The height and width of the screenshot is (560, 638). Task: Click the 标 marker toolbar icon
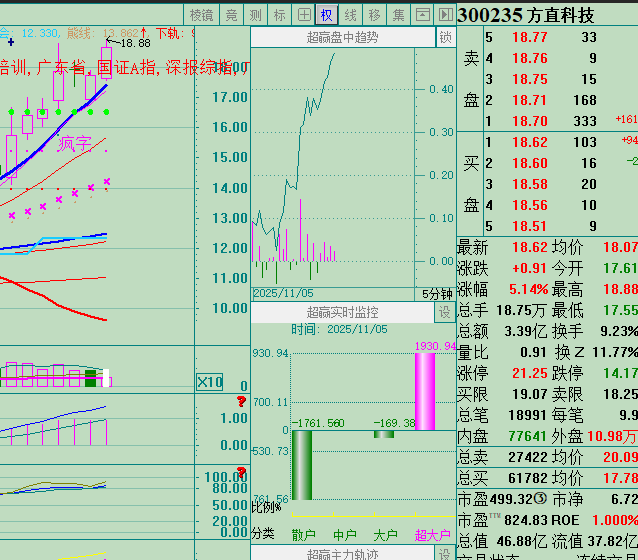pyautogui.click(x=280, y=14)
